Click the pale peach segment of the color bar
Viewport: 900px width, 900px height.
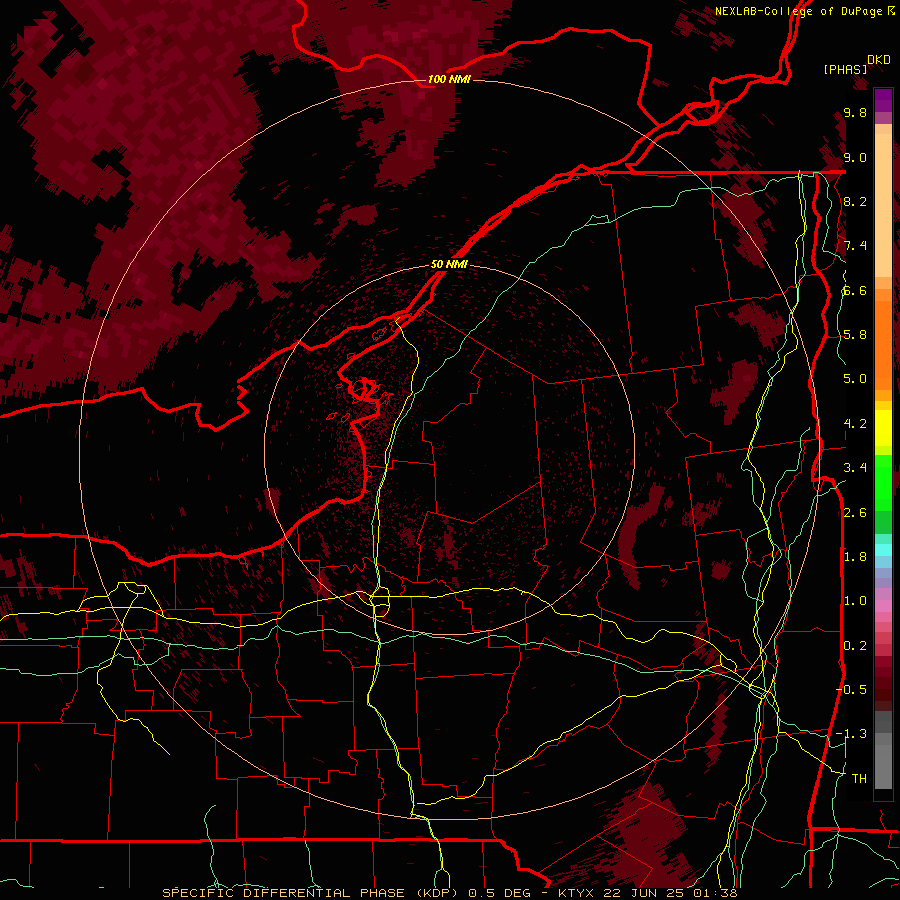tap(883, 207)
